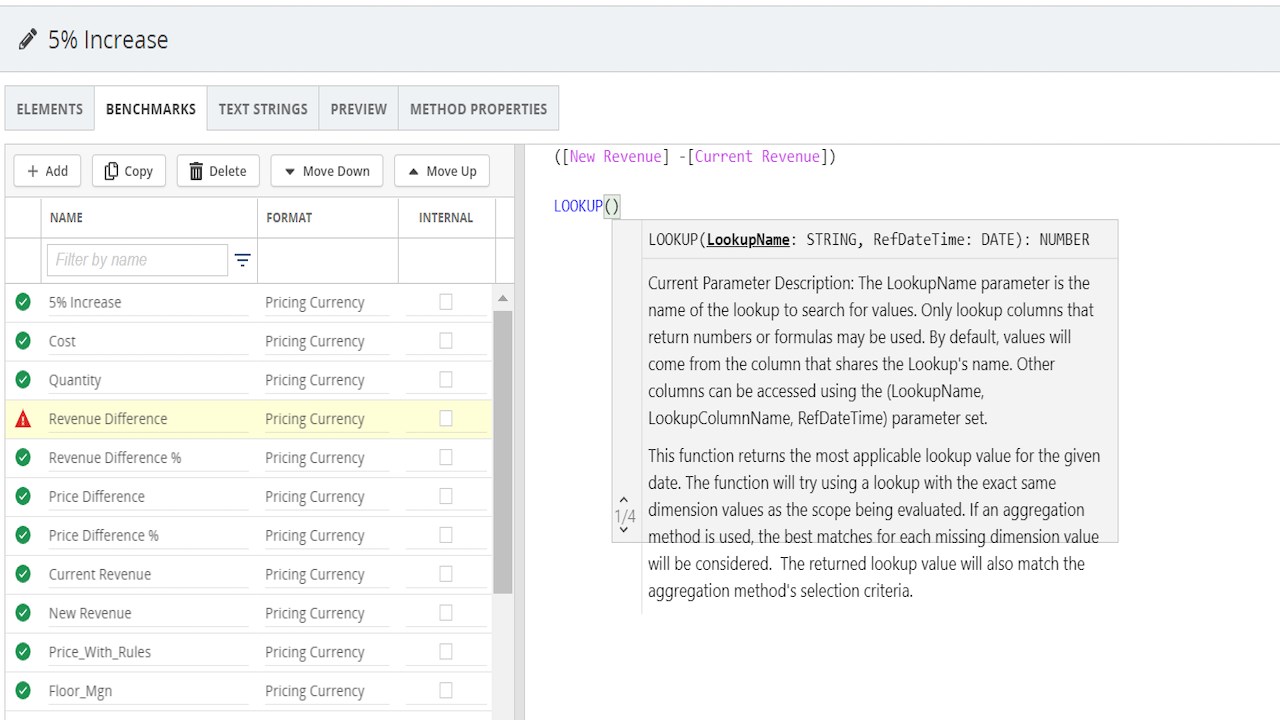This screenshot has width=1280, height=720.
Task: Toggle Internal checkbox for Price_With_Rules
Action: click(446, 651)
